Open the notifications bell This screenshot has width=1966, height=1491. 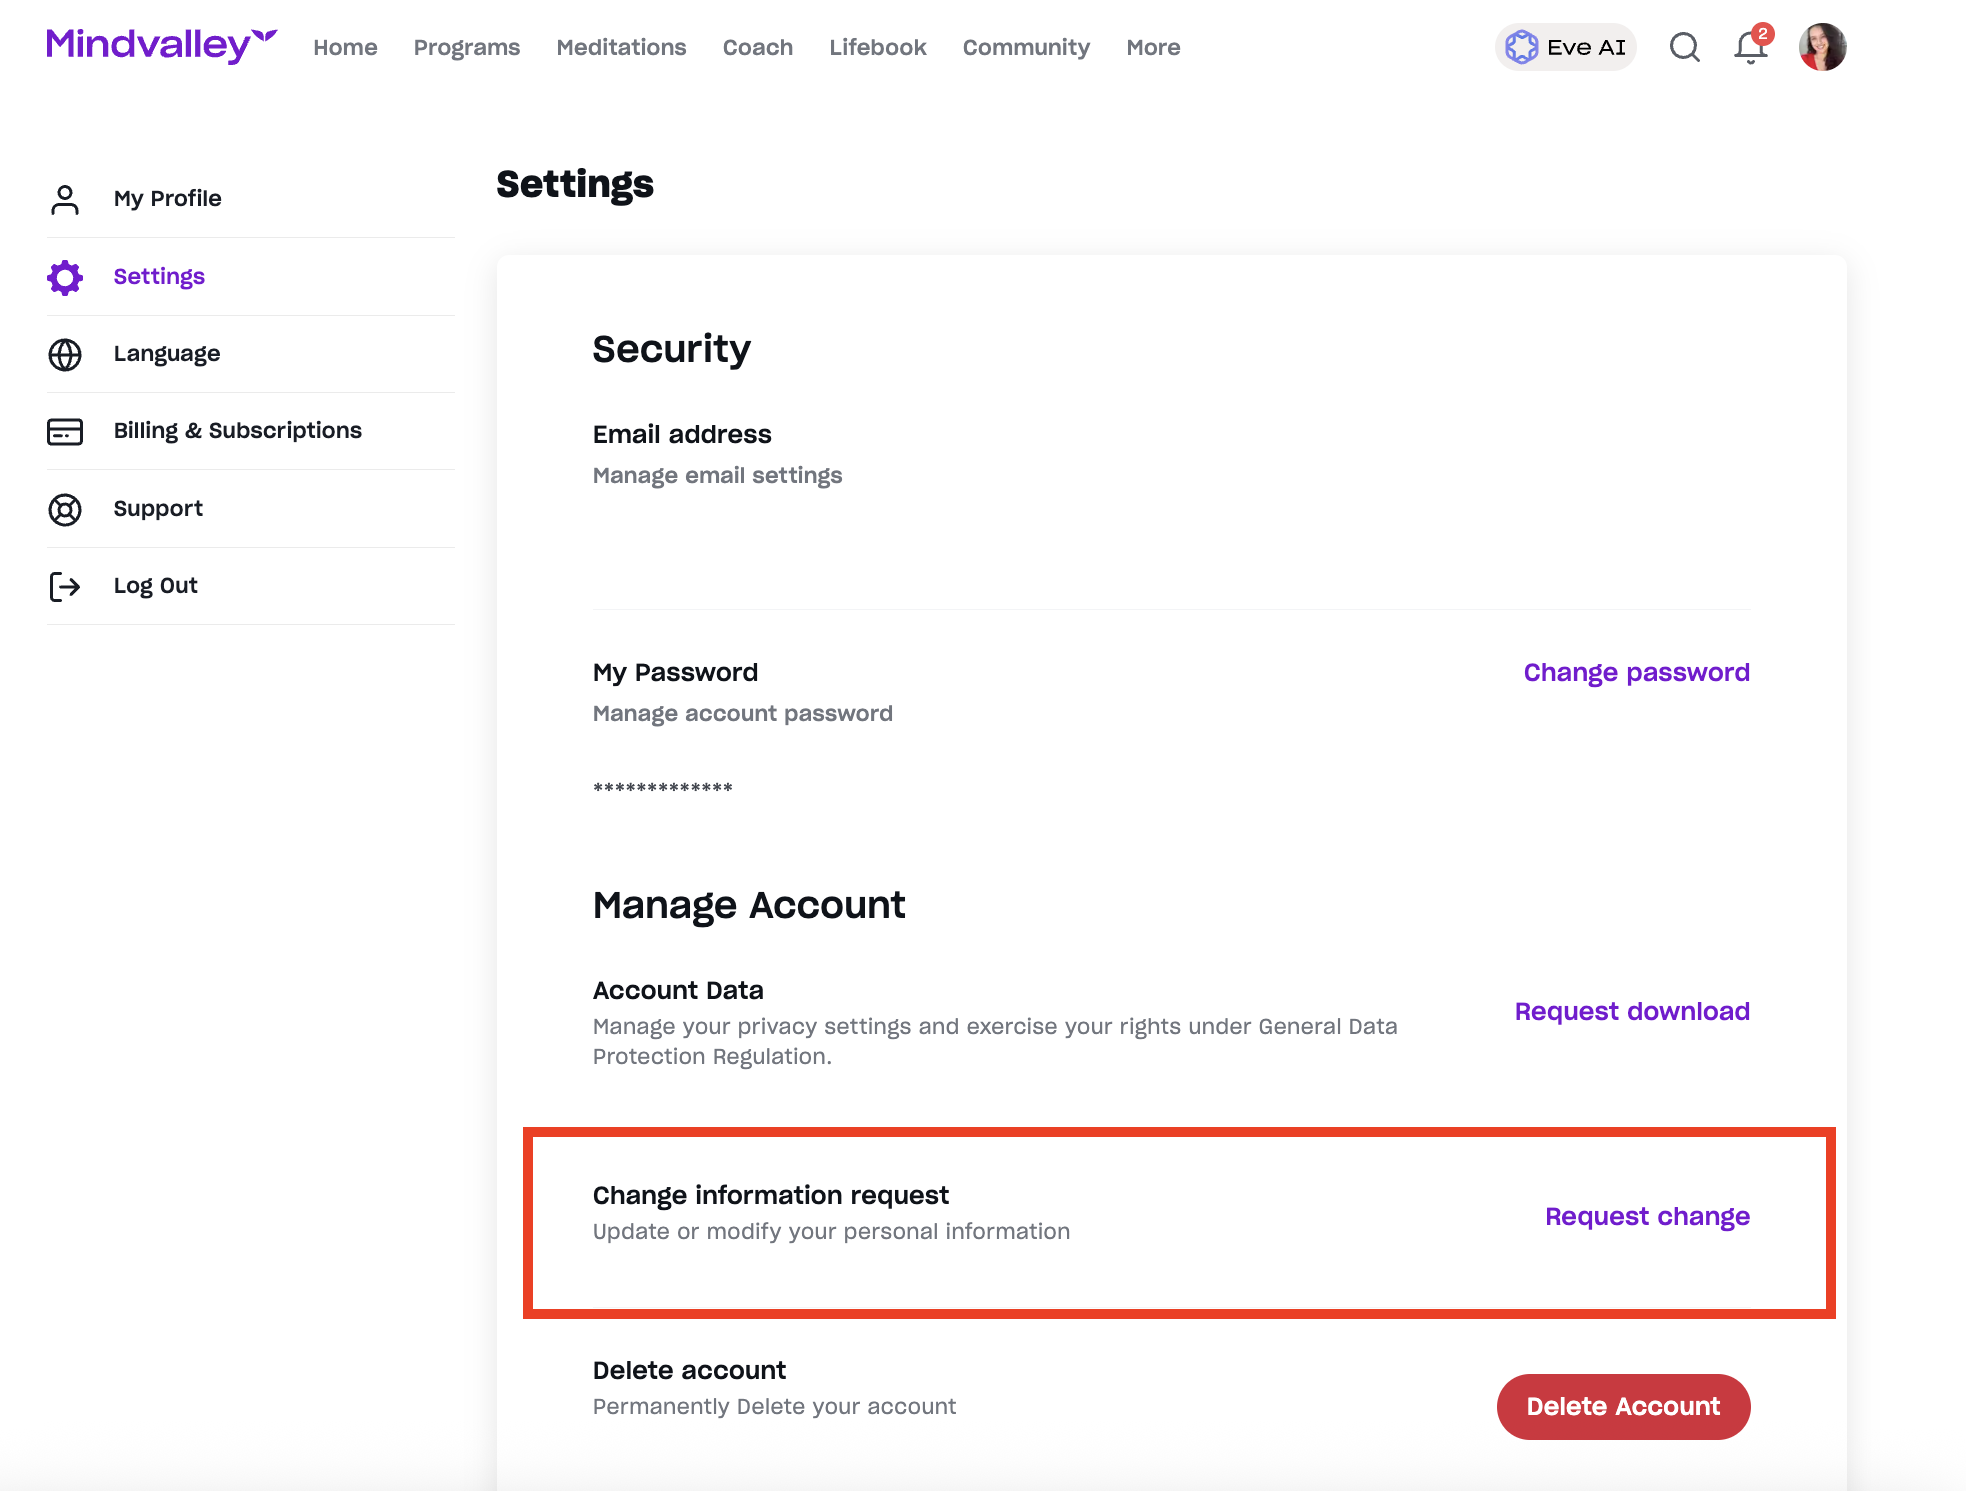click(x=1751, y=47)
